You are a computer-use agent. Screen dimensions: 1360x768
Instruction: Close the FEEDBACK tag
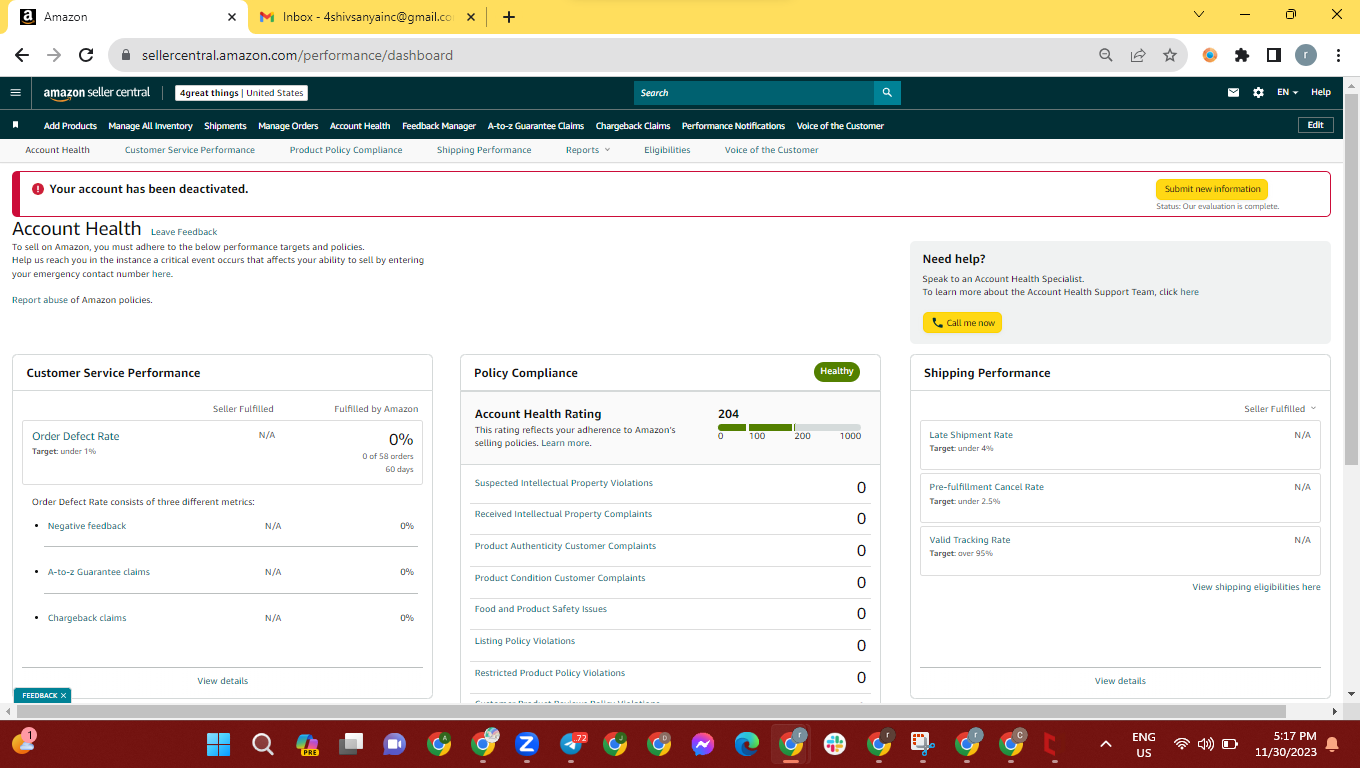coord(63,695)
